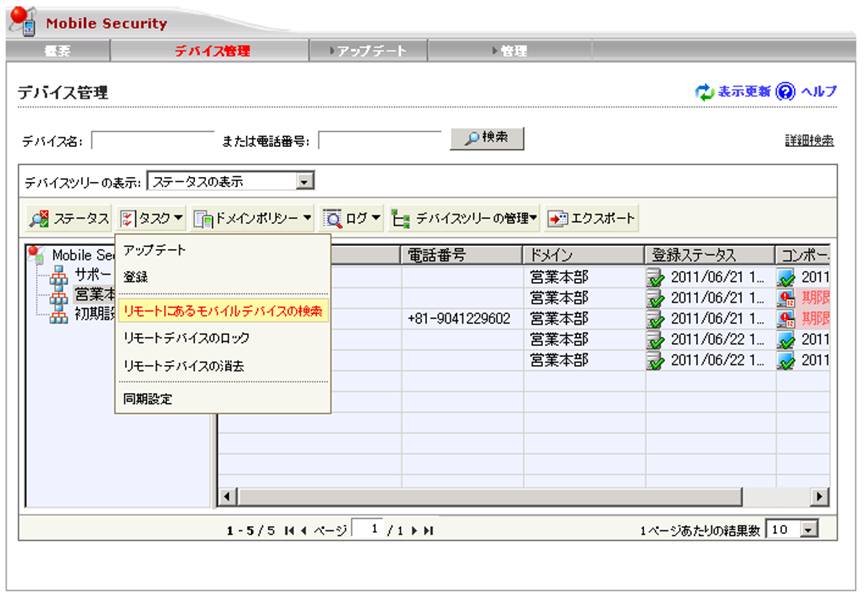Click the エクスポート export icon
The width and height of the screenshot is (864, 596).
click(x=557, y=218)
